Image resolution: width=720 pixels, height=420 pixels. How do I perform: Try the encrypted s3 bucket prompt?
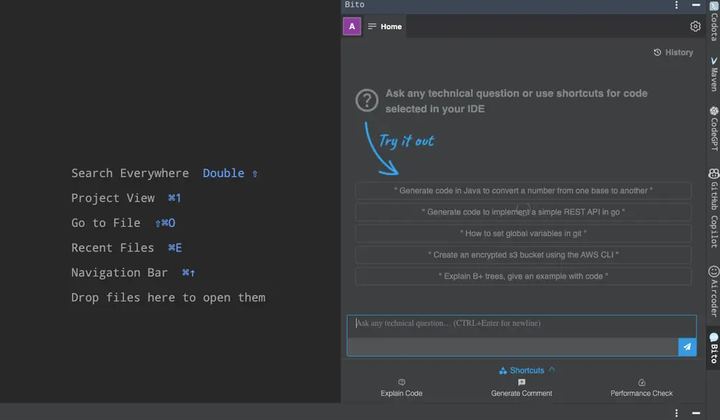pyautogui.click(x=523, y=255)
